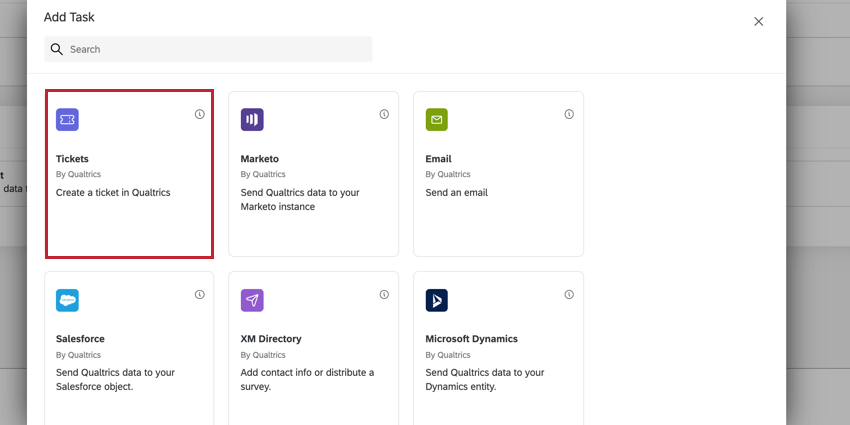Open info icon on Email card

coord(569,114)
